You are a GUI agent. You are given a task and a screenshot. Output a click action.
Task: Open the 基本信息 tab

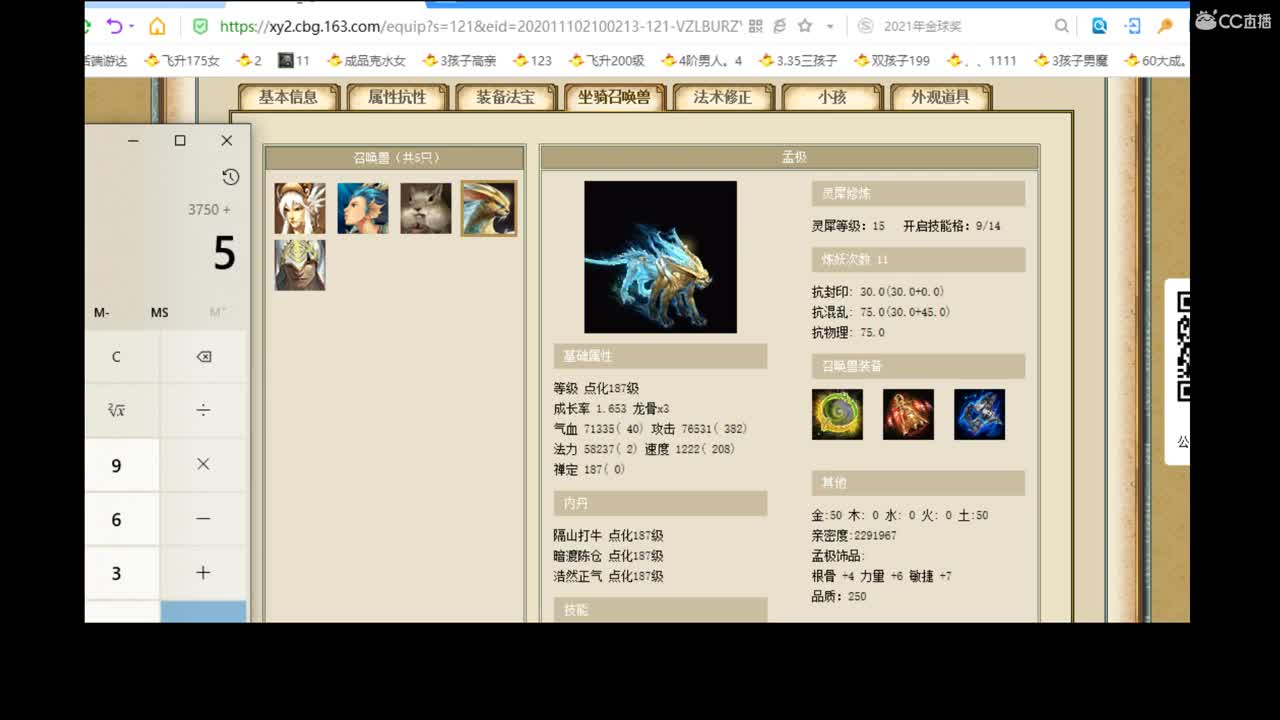[288, 97]
